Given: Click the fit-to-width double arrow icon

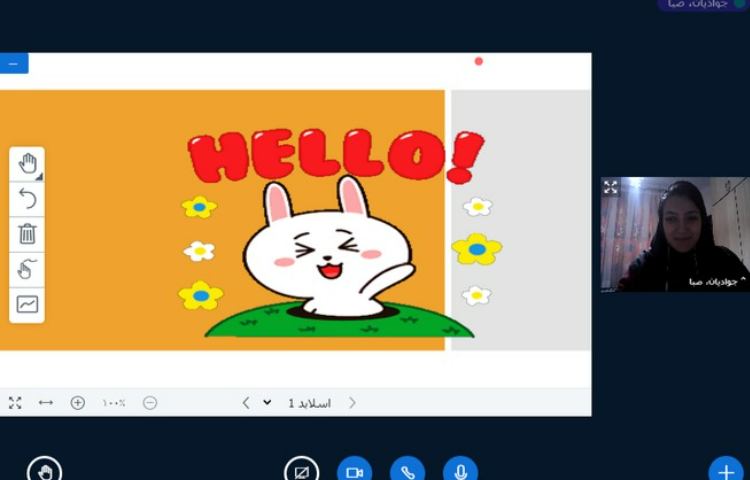Looking at the screenshot, I should 46,403.
